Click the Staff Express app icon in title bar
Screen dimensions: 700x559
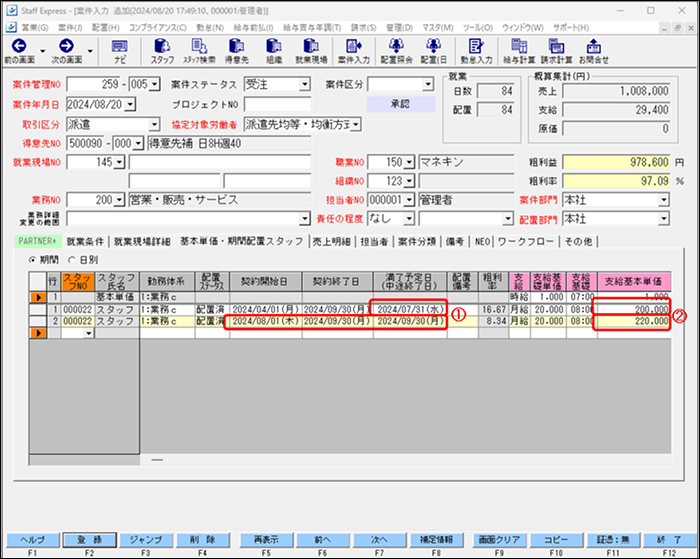tap(11, 10)
